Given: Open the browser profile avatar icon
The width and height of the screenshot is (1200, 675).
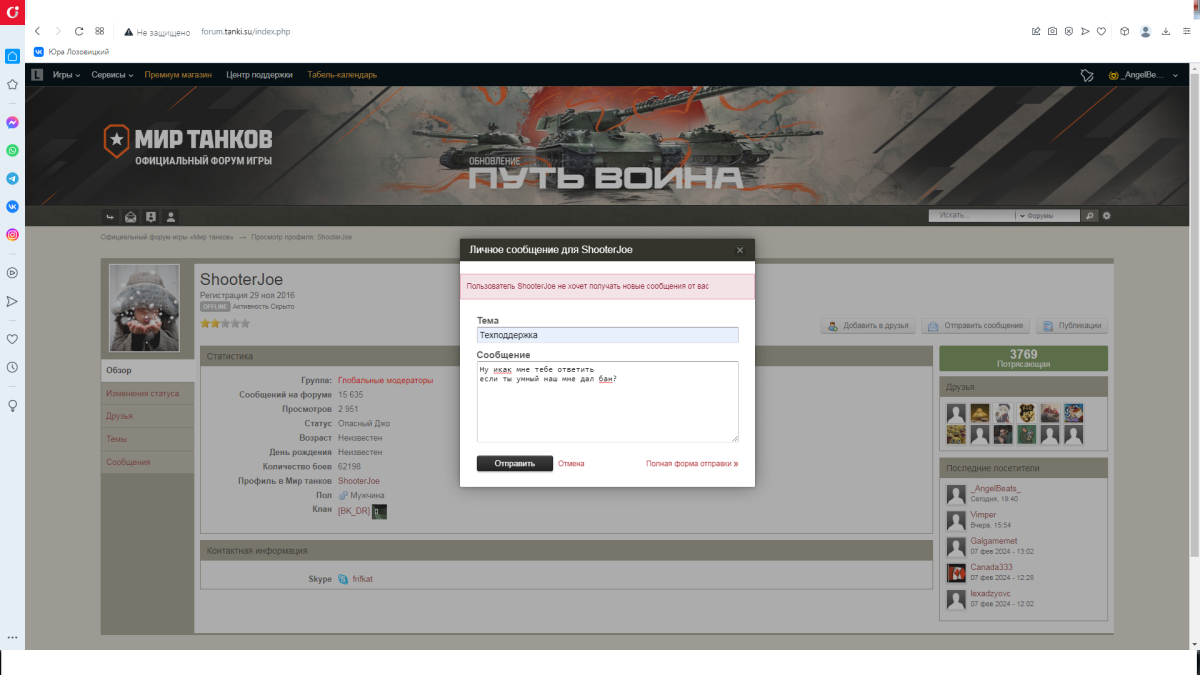Looking at the screenshot, I should tap(1145, 31).
